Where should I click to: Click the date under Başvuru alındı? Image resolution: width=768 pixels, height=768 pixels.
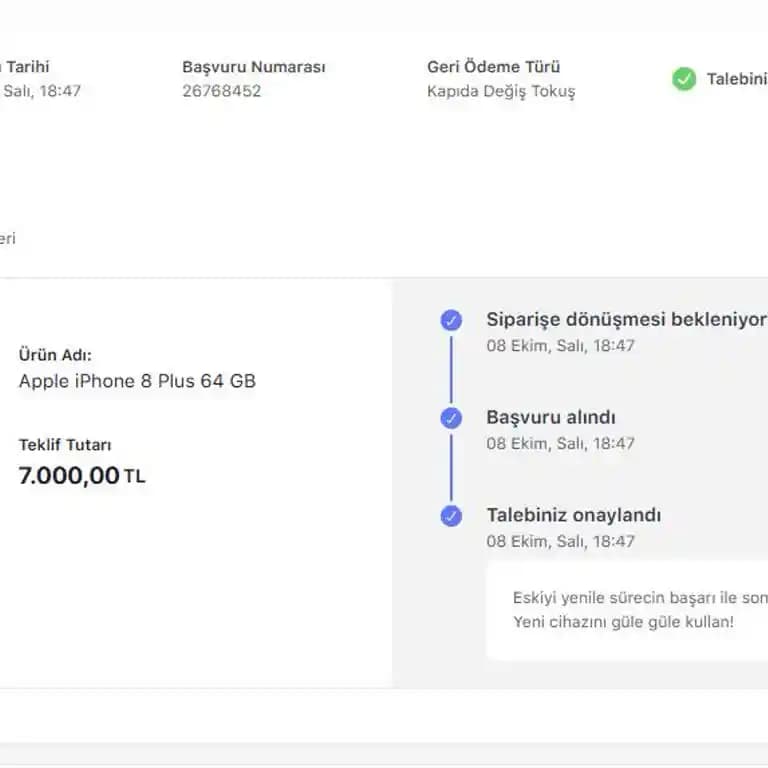pos(560,443)
